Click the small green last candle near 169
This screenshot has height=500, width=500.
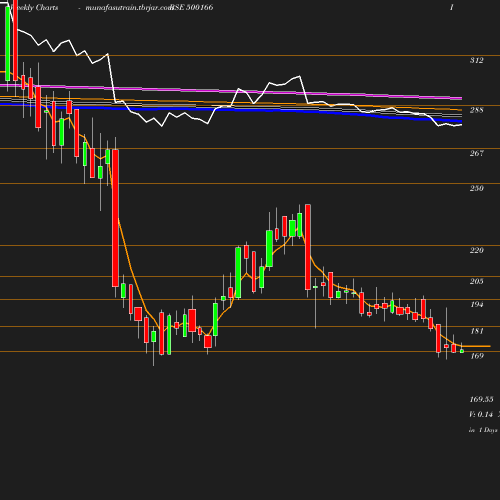(x=462, y=351)
